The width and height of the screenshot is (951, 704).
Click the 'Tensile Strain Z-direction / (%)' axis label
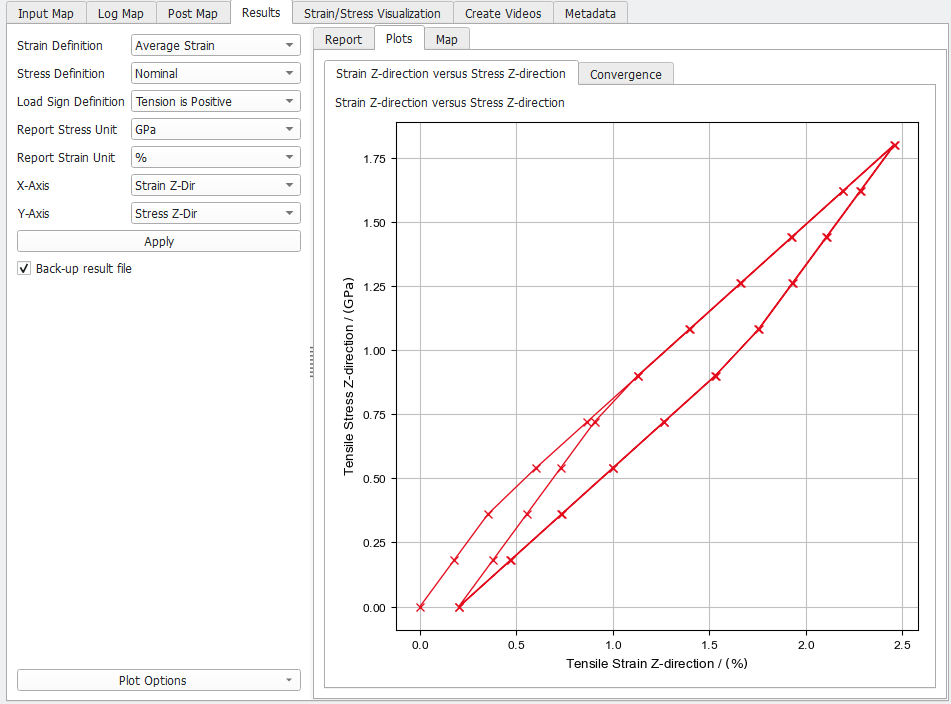point(657,663)
